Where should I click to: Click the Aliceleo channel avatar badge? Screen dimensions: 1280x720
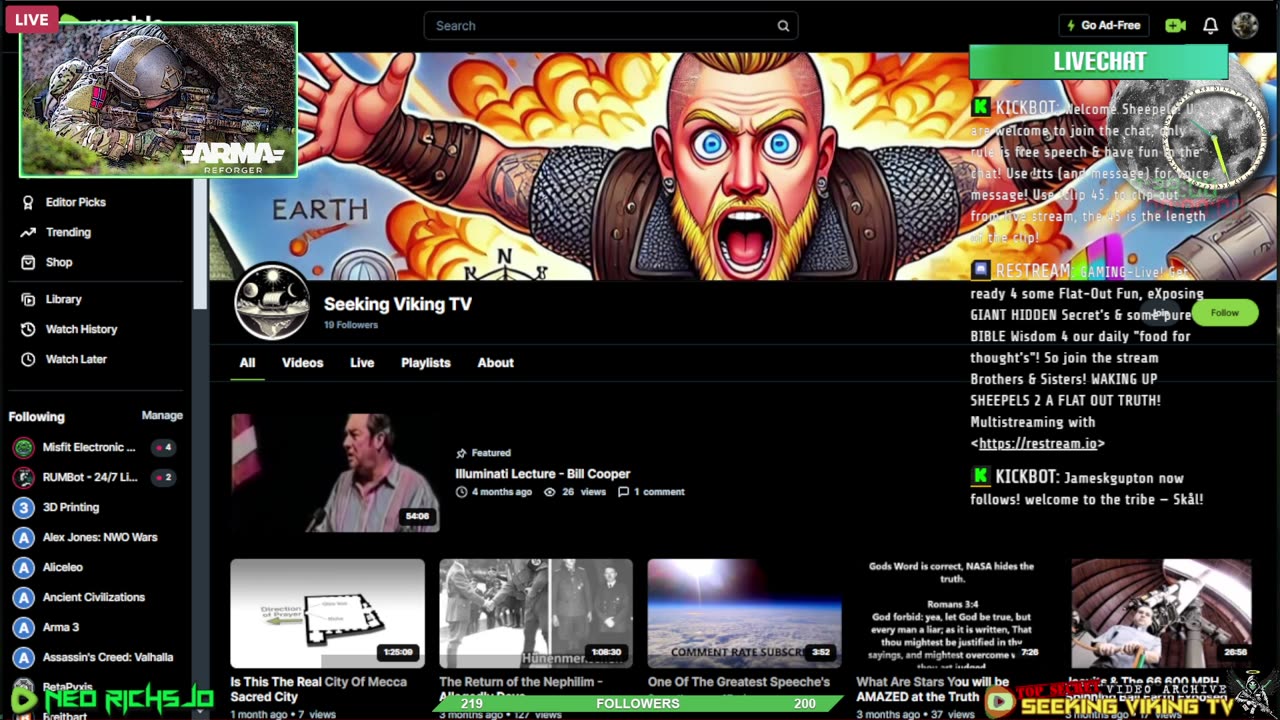point(23,567)
